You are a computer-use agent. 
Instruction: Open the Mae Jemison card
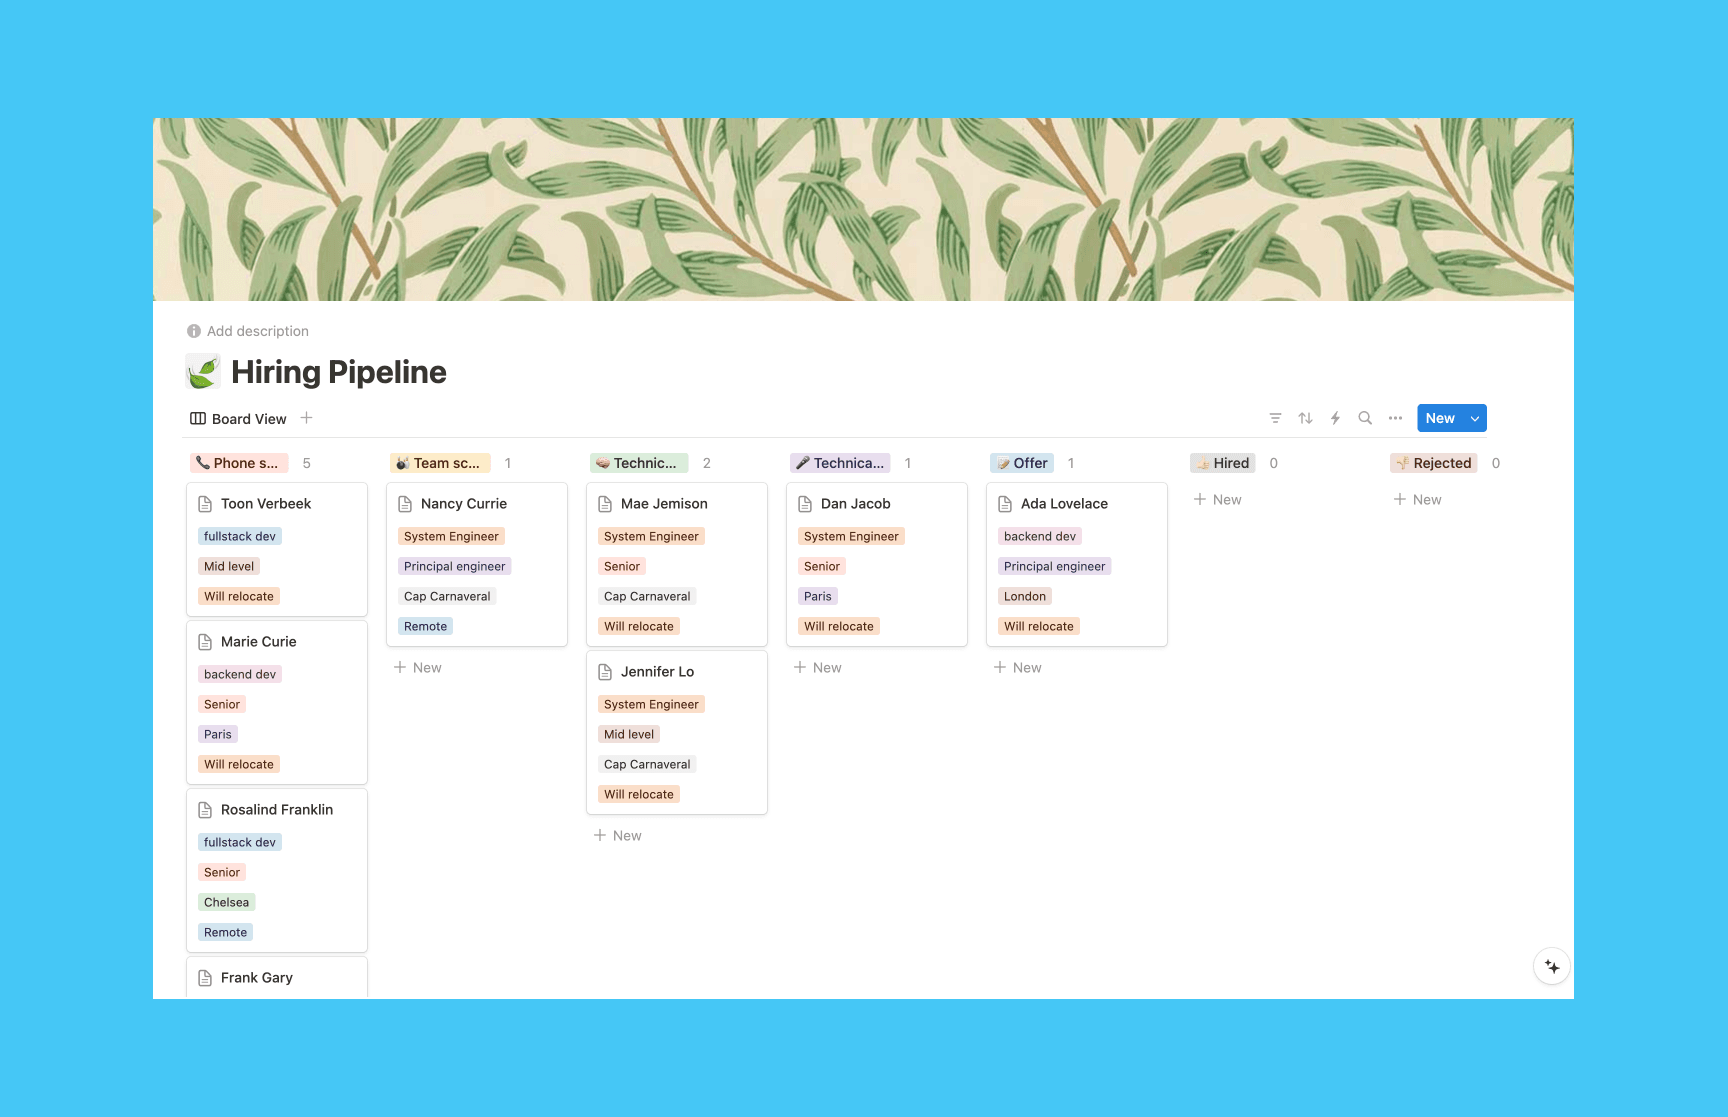tap(677, 564)
